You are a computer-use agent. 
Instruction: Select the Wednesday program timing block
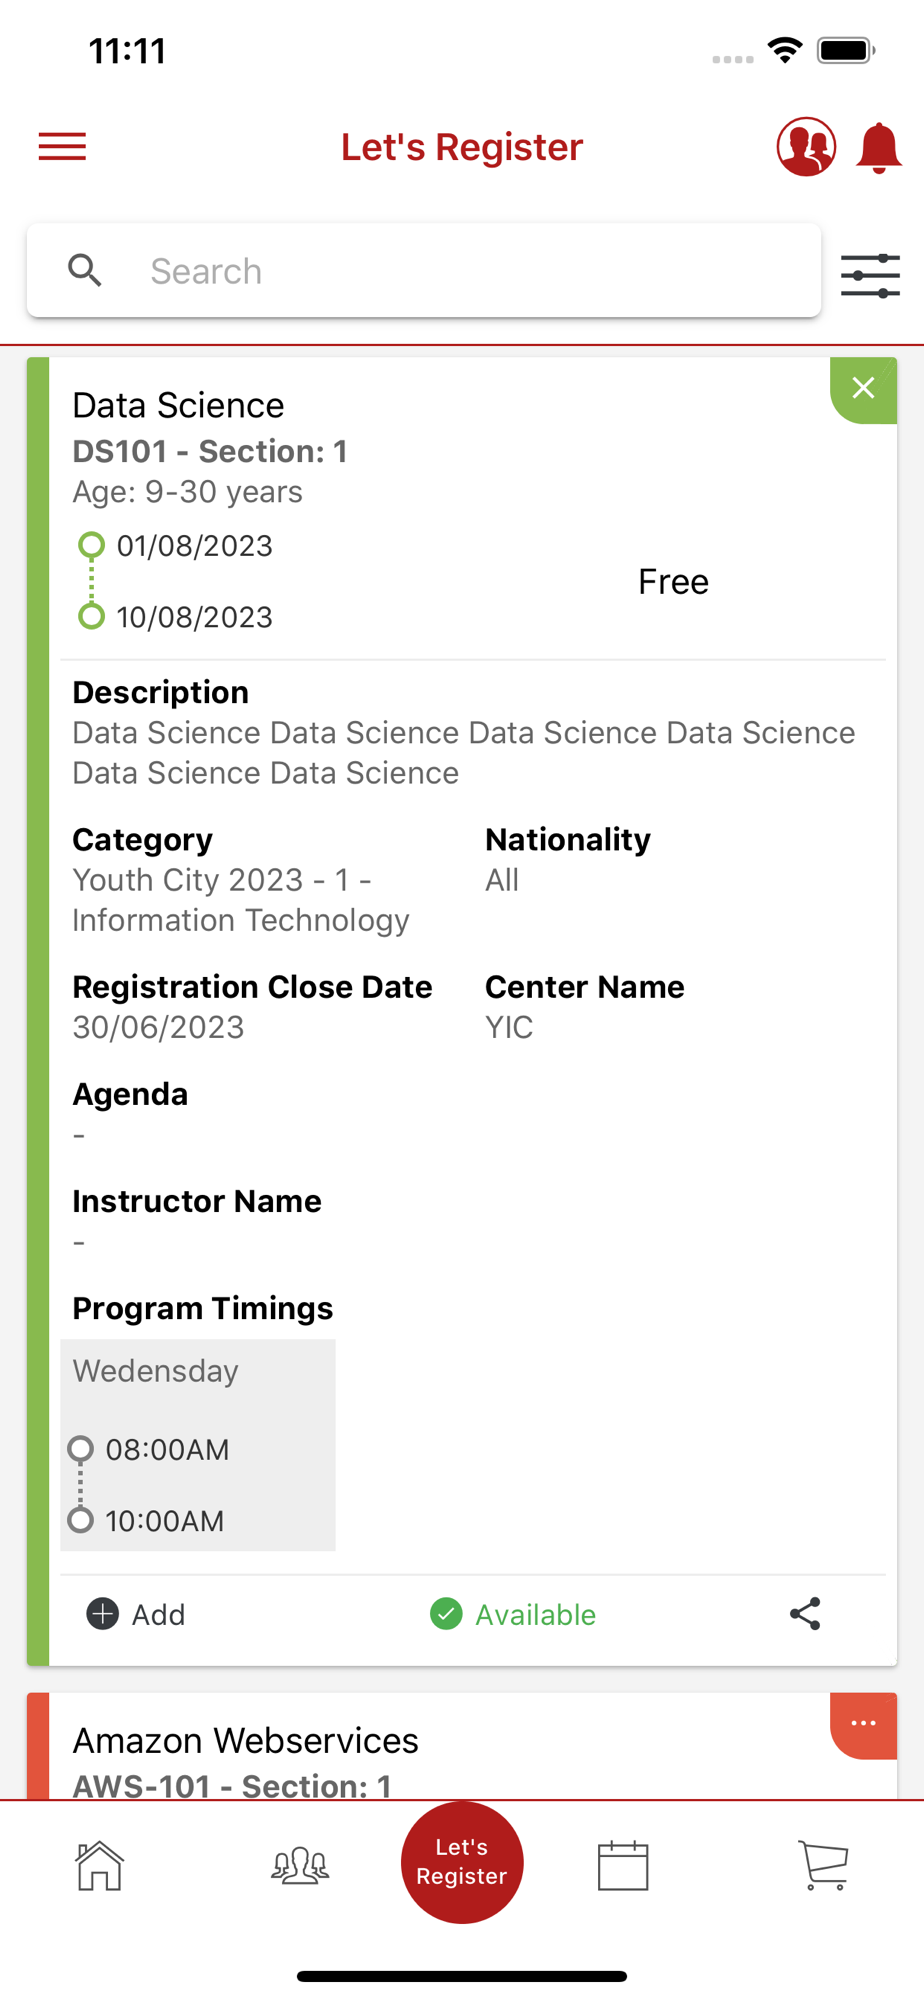pos(198,1444)
